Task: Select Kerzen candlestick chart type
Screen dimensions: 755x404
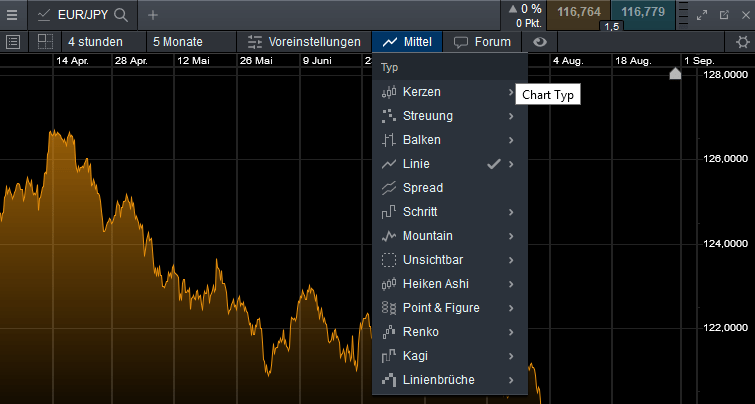Action: 421,92
